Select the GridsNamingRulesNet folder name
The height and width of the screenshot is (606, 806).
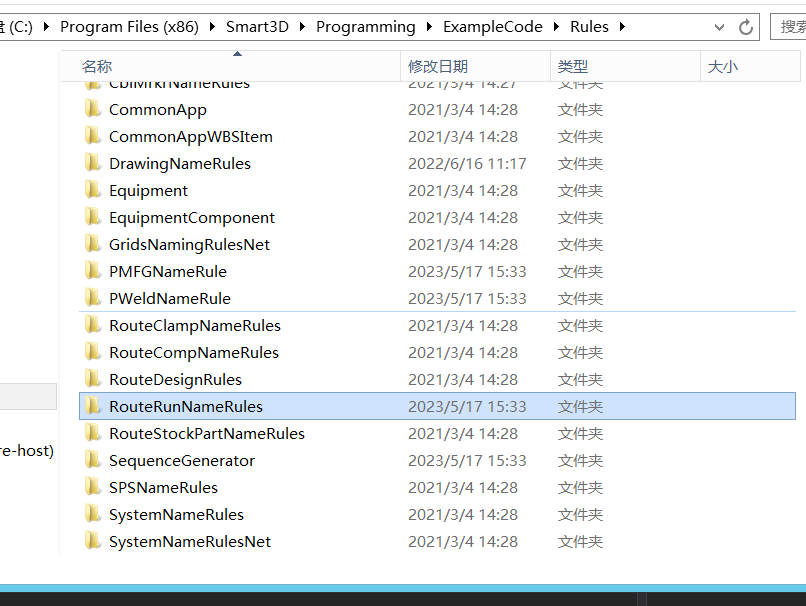pyautogui.click(x=189, y=245)
